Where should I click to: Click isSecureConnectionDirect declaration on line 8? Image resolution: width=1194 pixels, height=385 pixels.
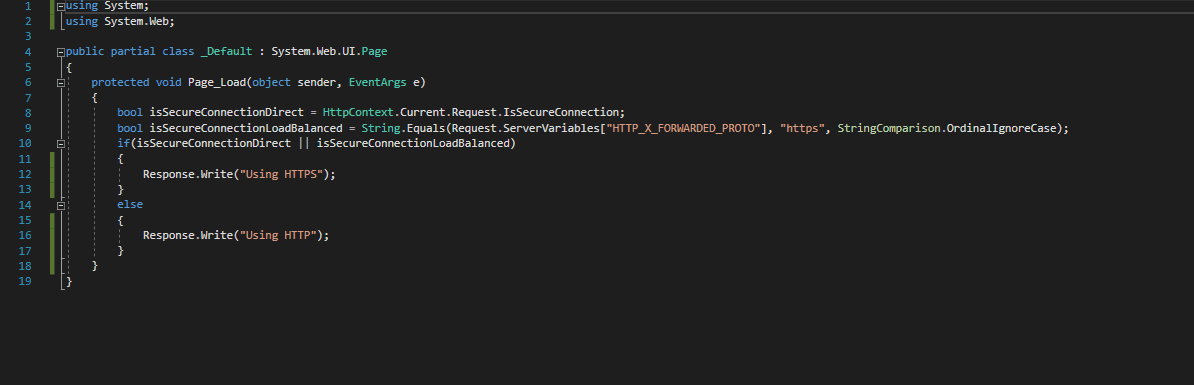point(226,113)
